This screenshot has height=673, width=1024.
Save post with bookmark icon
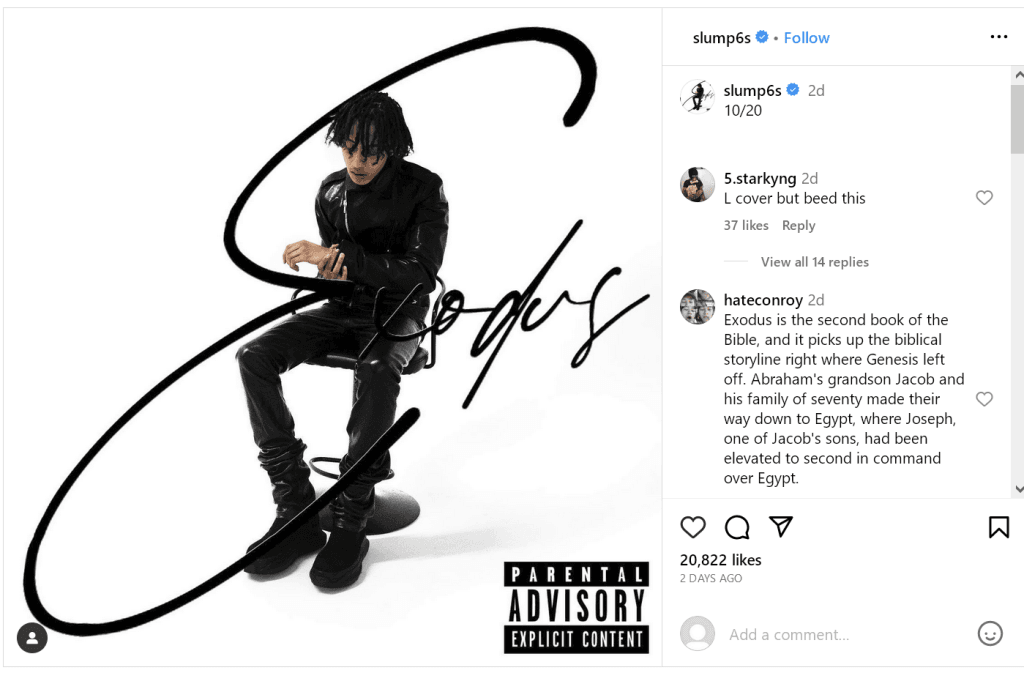pyautogui.click(x=999, y=527)
